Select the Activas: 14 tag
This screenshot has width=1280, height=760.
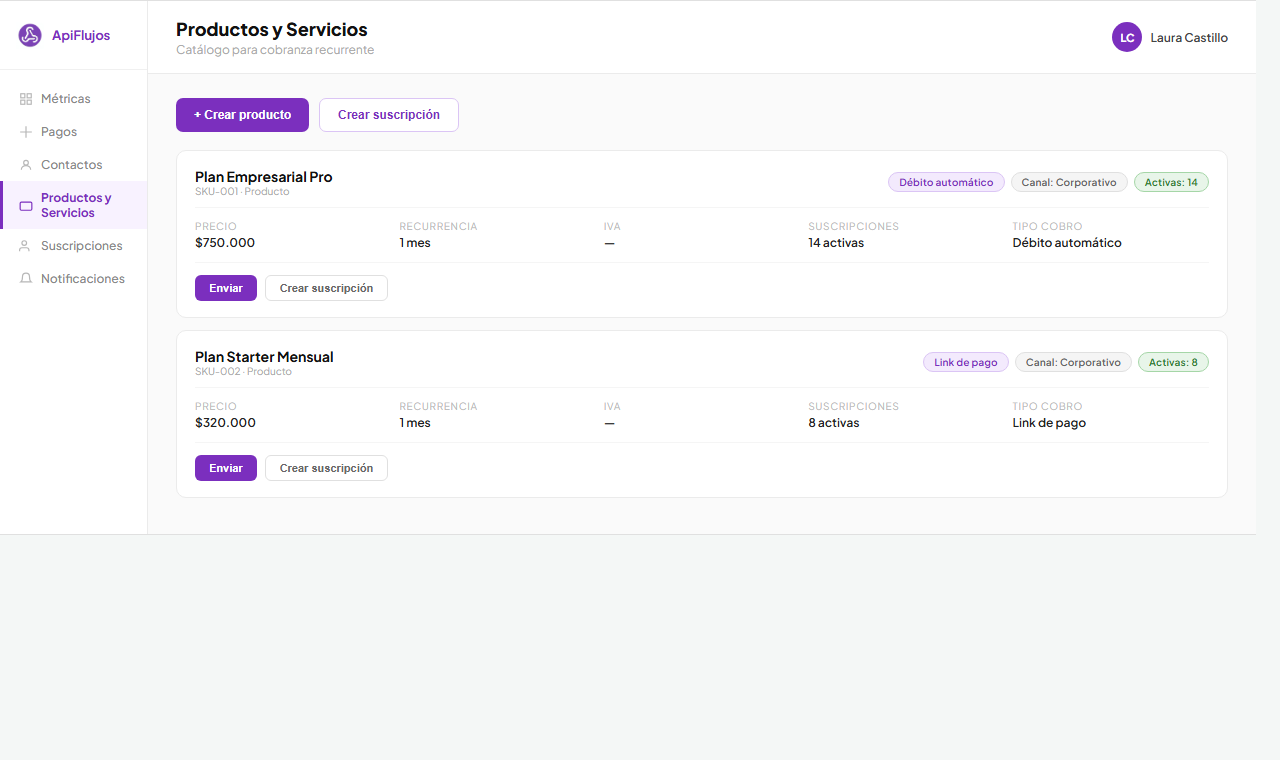coord(1170,182)
